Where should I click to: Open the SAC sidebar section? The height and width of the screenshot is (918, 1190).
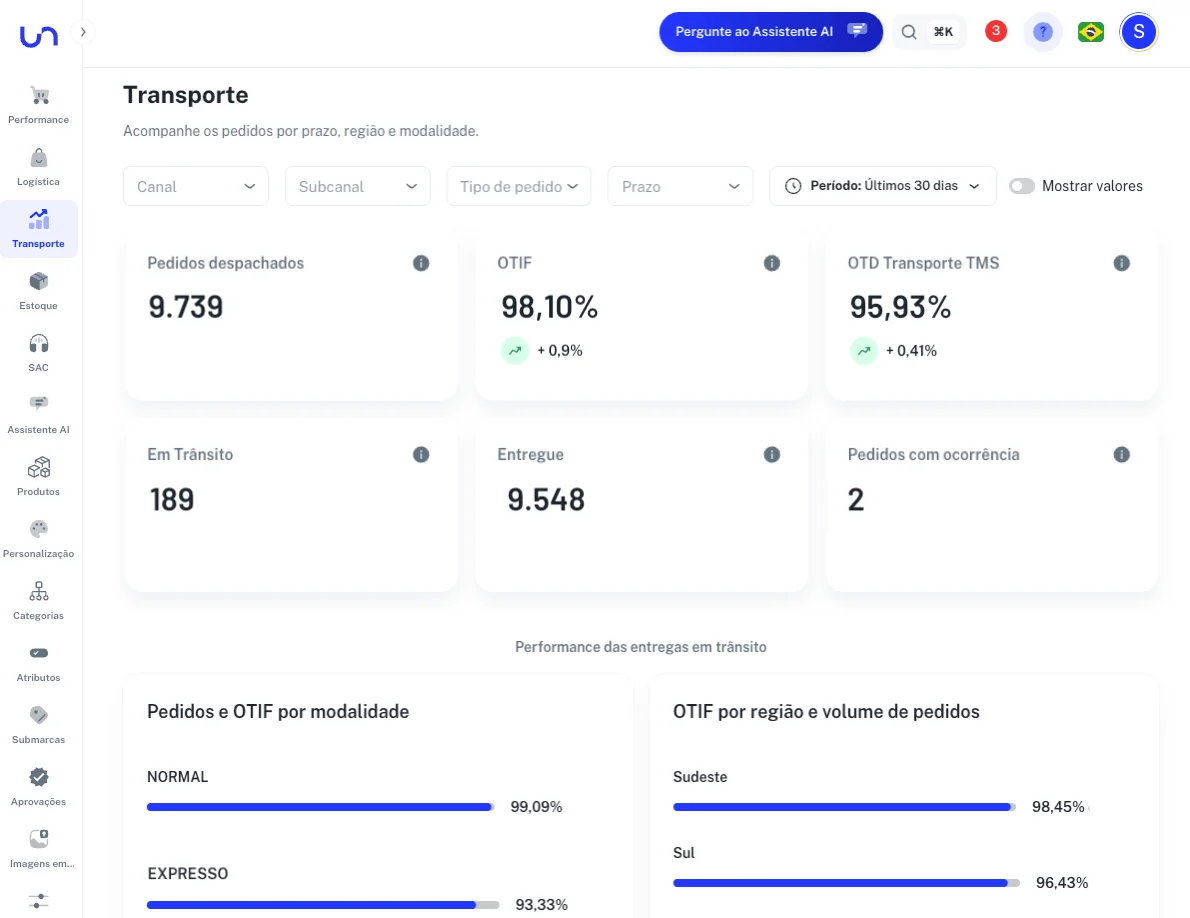click(x=39, y=353)
